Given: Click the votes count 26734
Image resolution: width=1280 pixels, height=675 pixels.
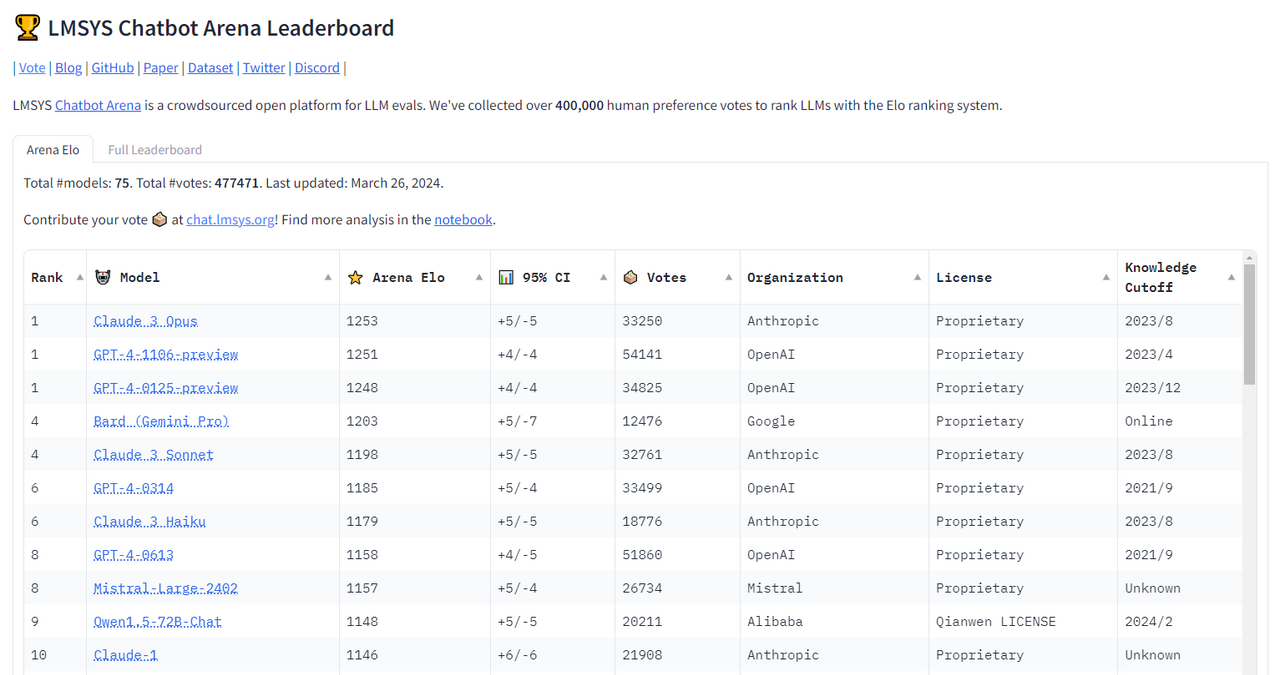Looking at the screenshot, I should point(642,588).
